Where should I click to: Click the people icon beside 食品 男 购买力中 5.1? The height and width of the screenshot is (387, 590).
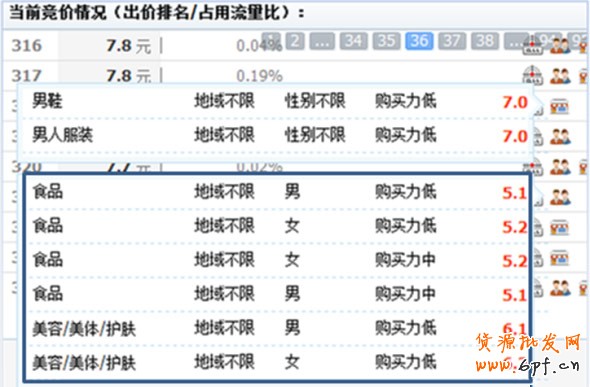click(x=560, y=288)
